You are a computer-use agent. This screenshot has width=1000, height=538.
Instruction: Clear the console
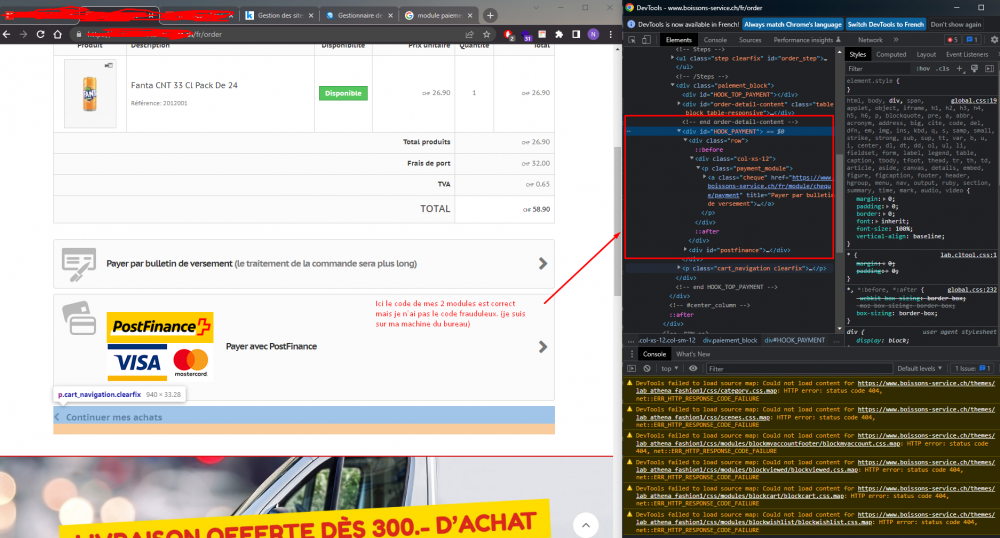point(647,368)
